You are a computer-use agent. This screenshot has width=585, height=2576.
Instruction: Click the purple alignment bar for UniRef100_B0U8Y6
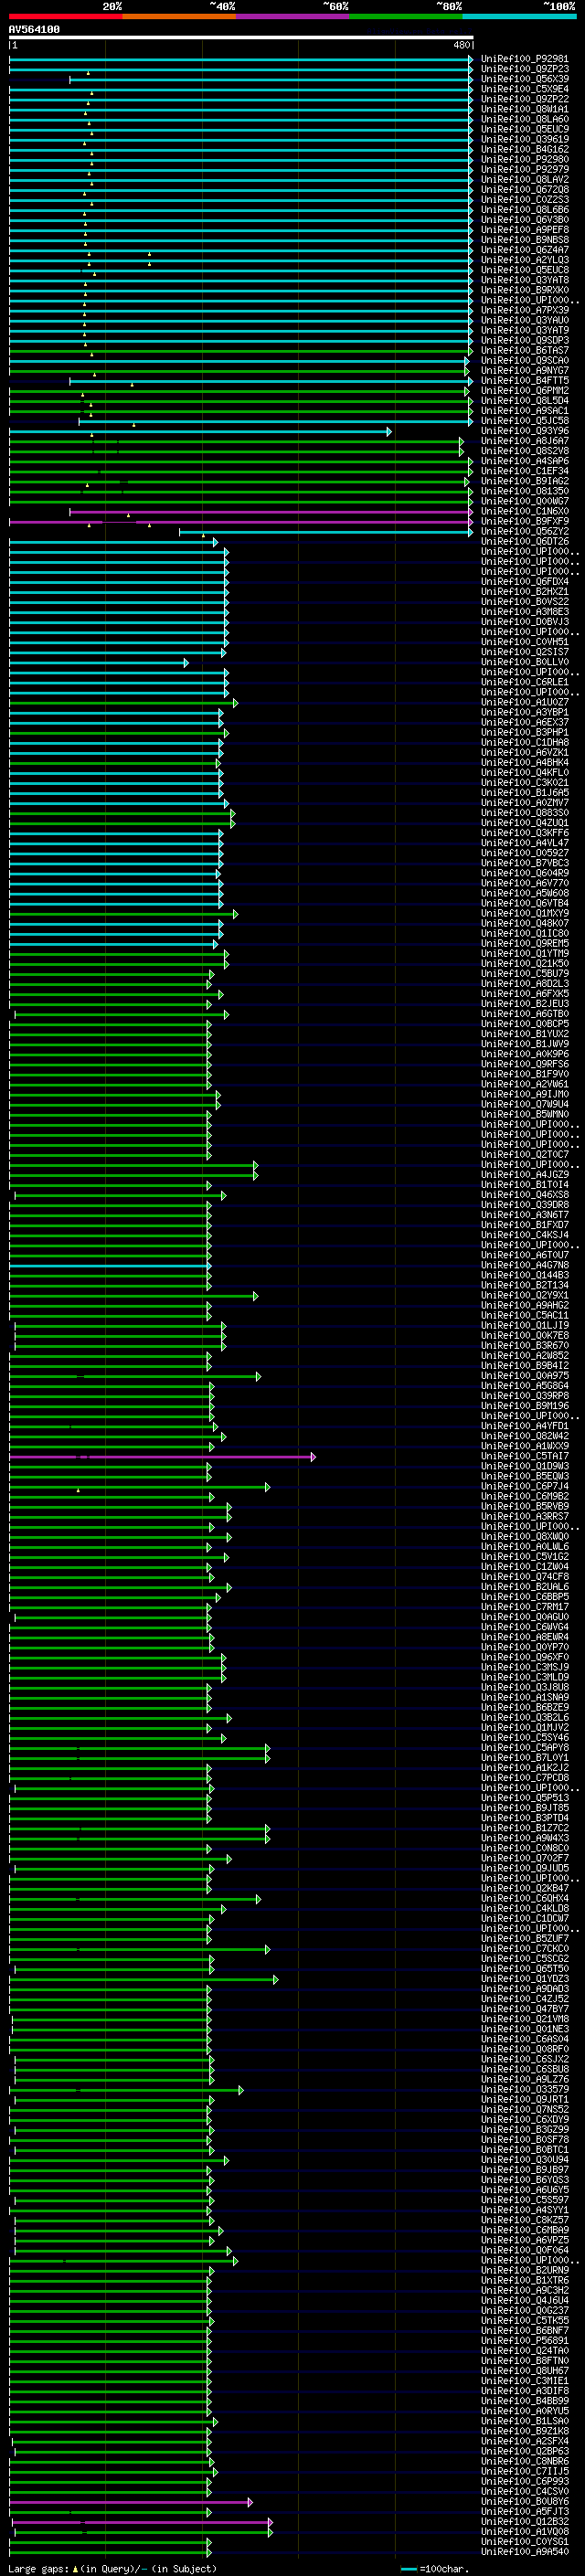130,2502
